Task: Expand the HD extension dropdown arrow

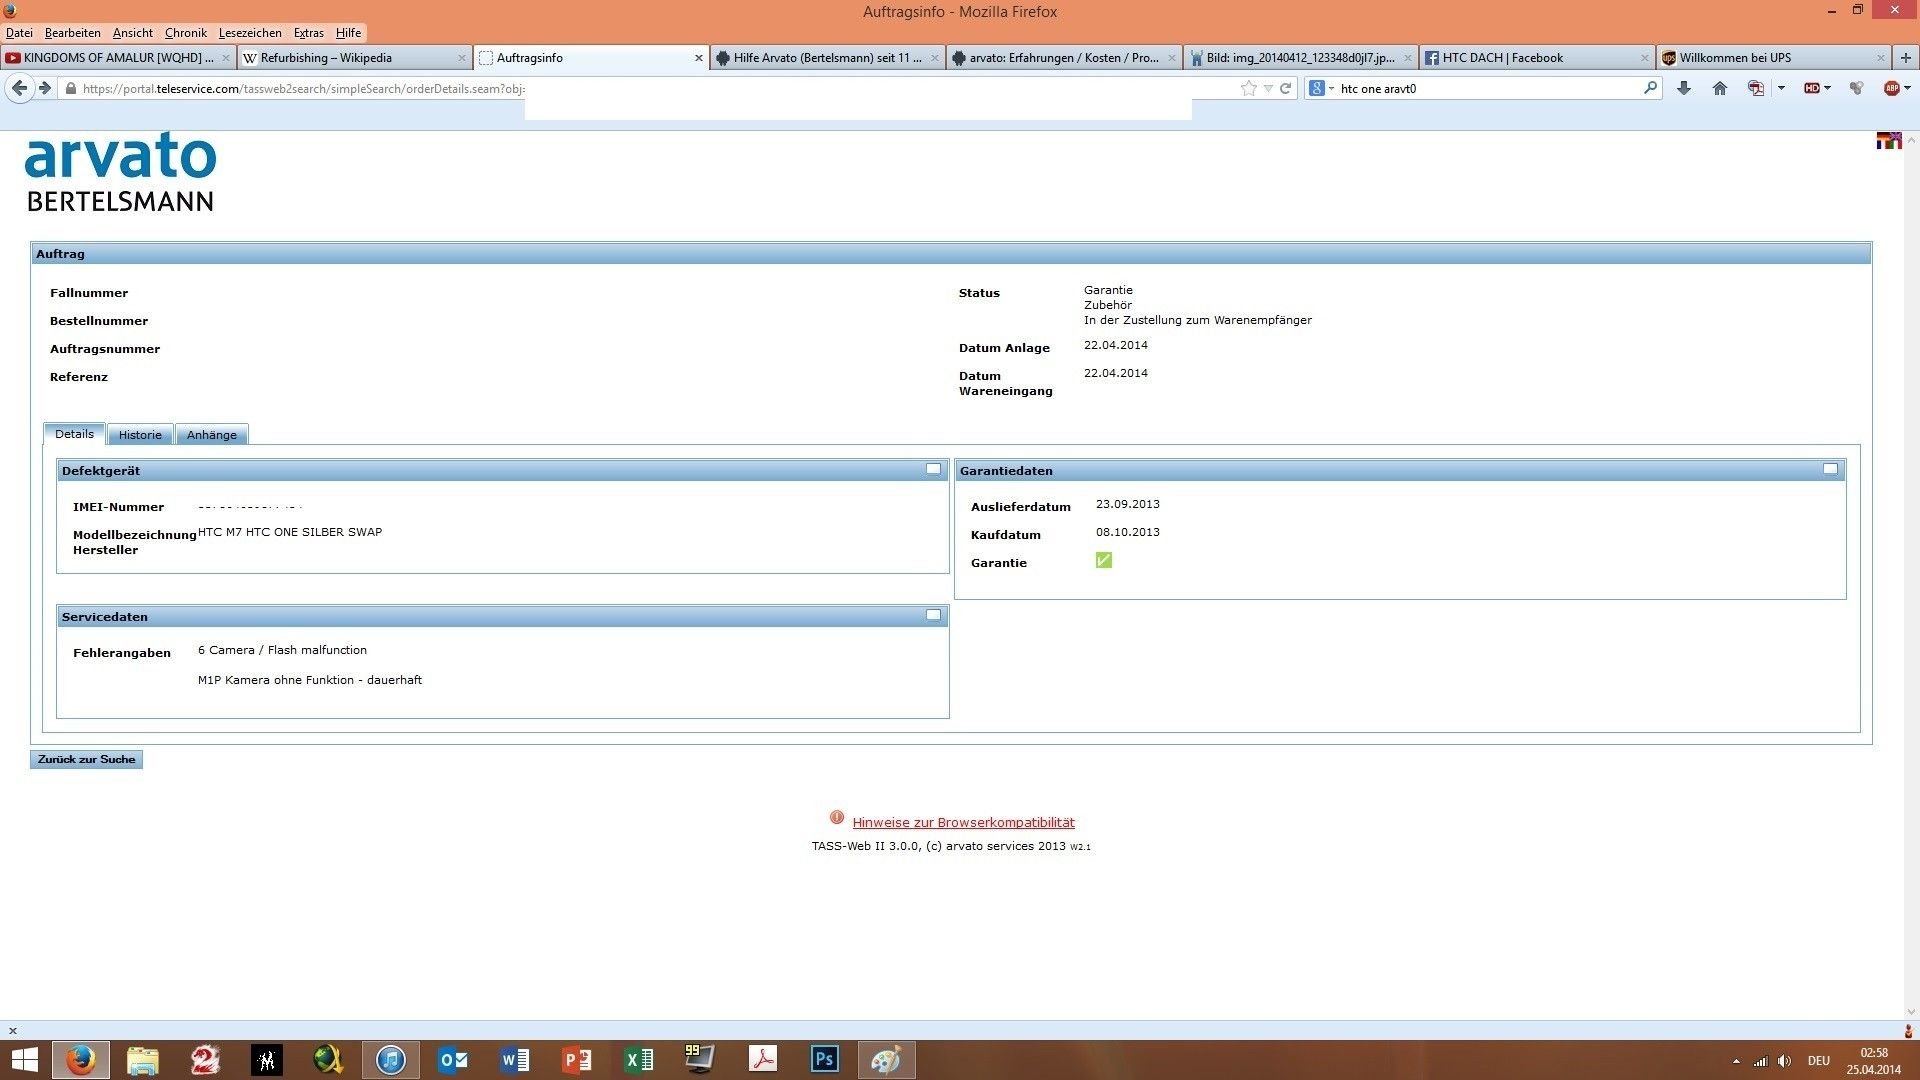Action: [x=1828, y=88]
